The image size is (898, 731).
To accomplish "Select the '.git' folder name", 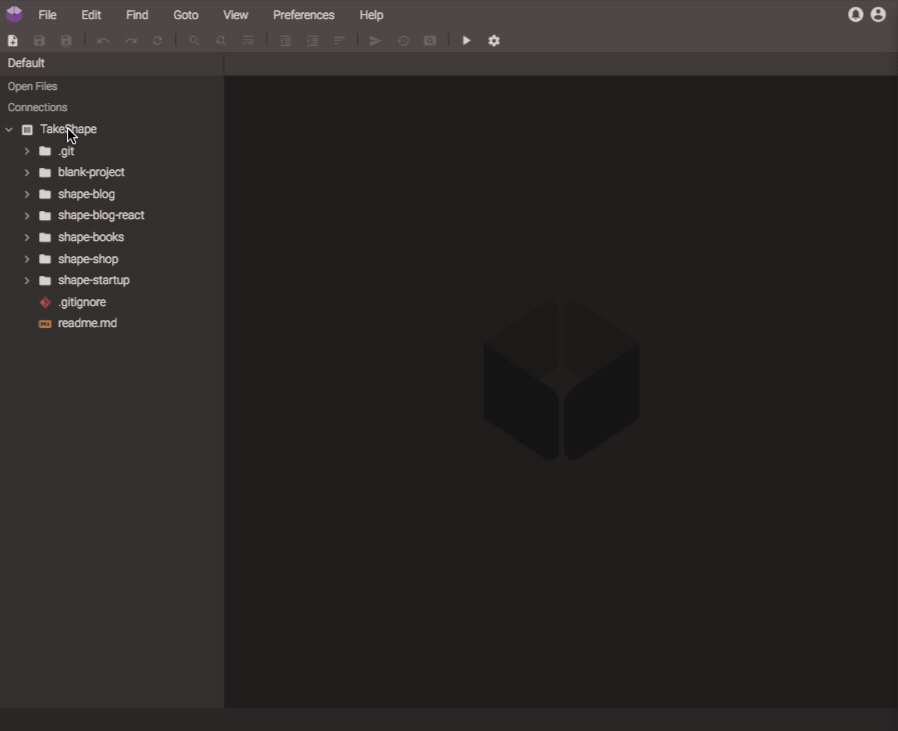I will [66, 151].
